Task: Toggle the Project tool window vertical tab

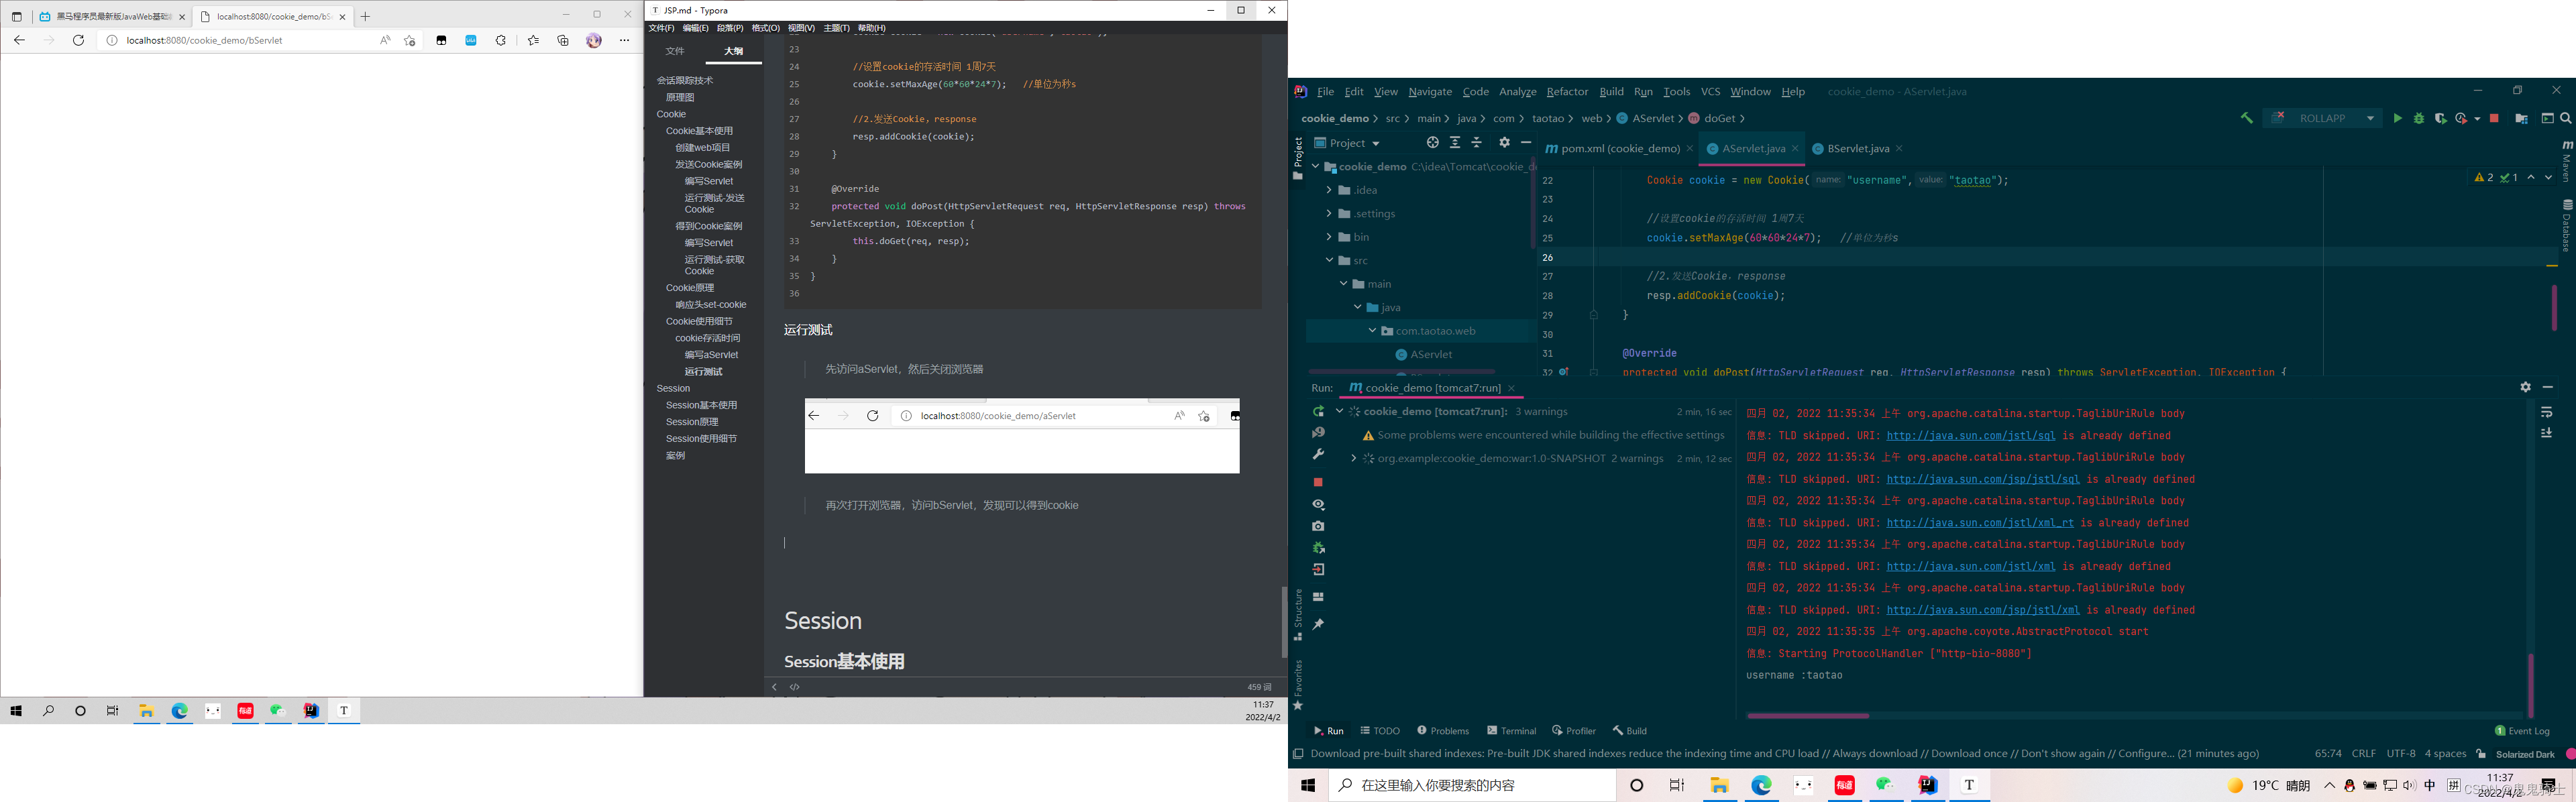Action: 1298,159
